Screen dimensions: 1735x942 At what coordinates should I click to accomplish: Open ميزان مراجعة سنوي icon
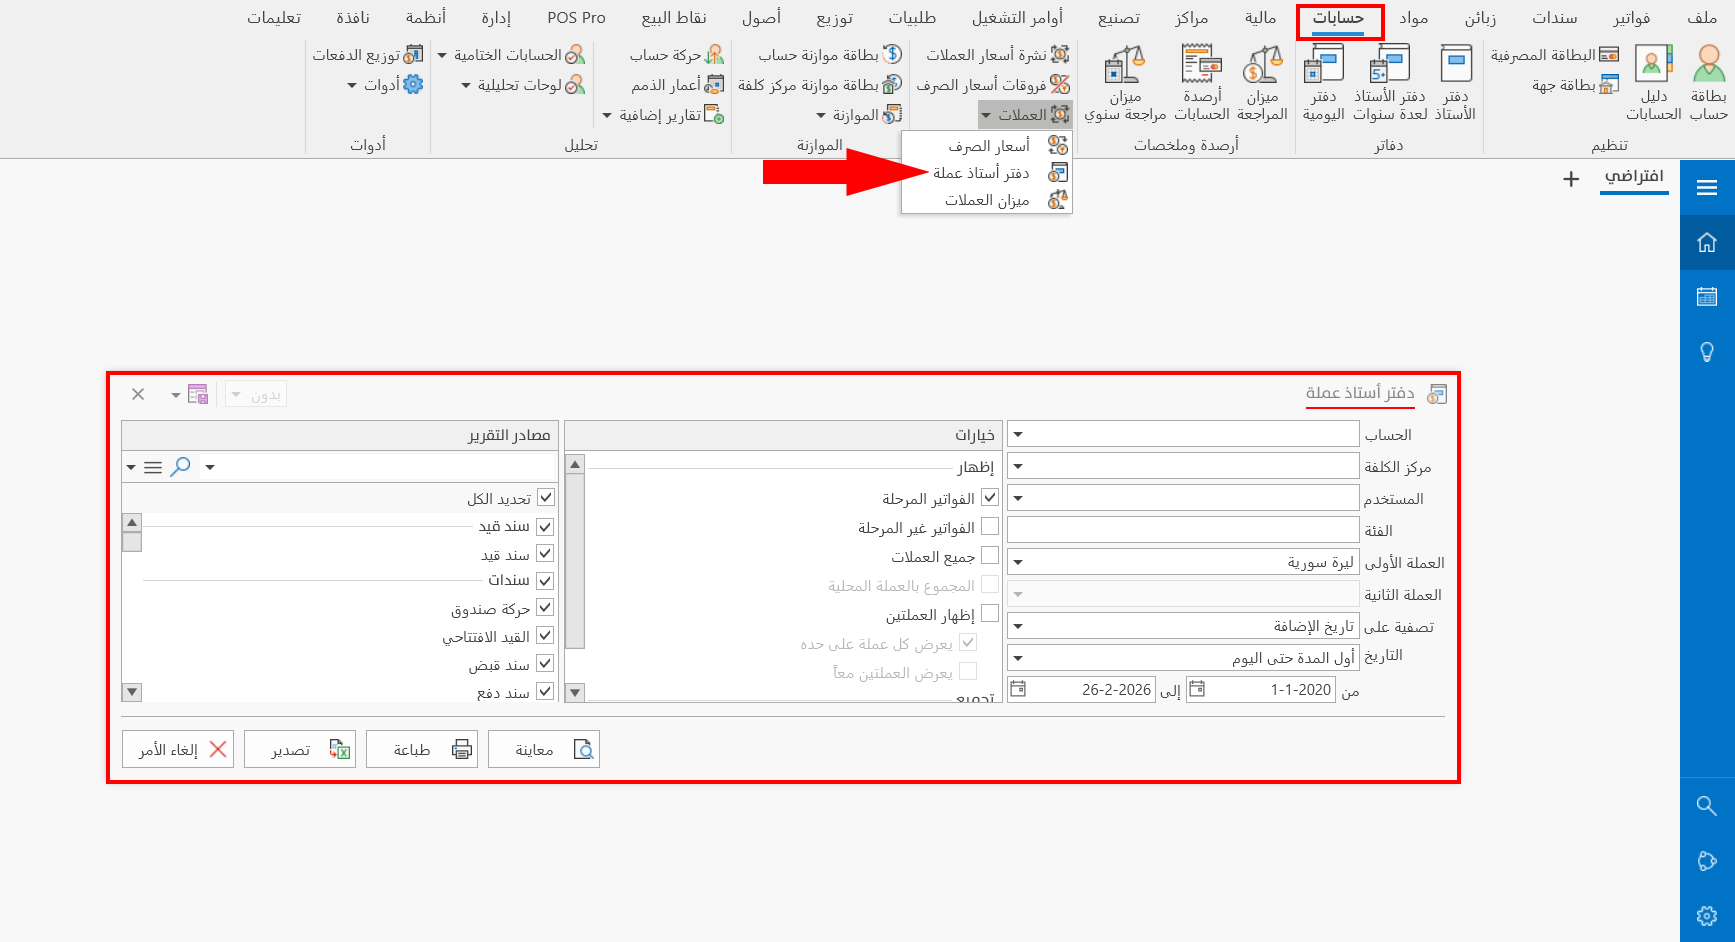1125,82
